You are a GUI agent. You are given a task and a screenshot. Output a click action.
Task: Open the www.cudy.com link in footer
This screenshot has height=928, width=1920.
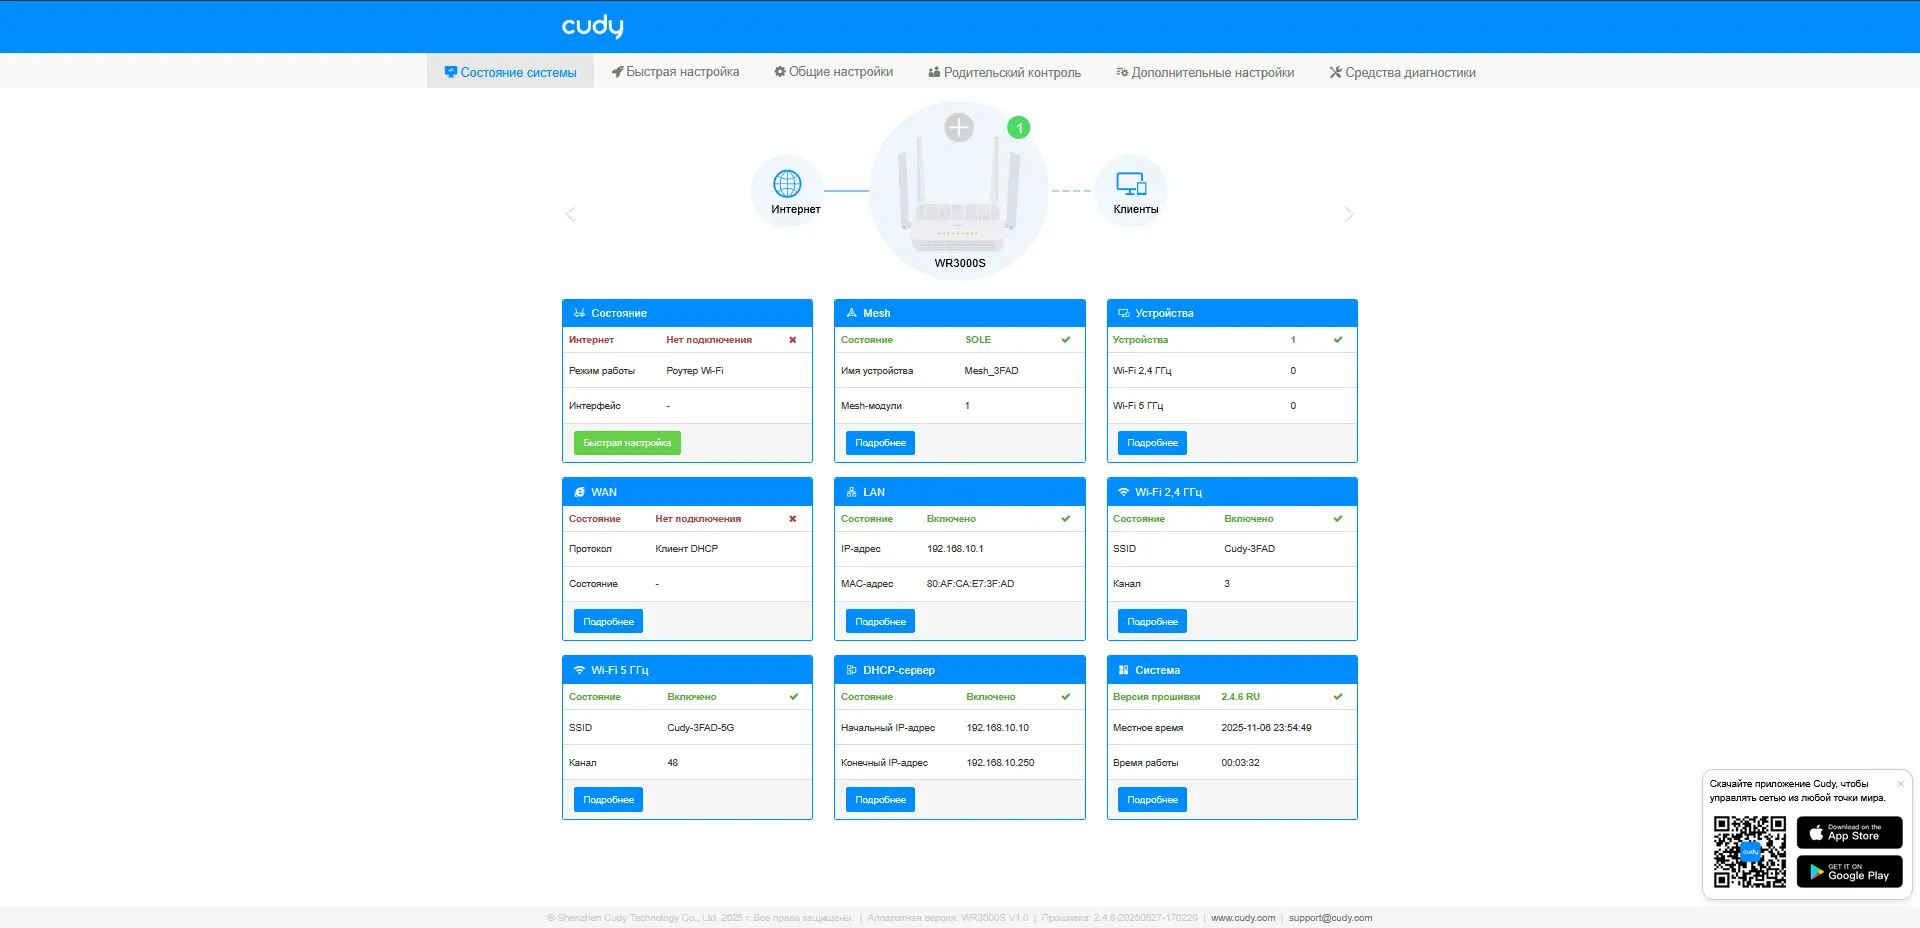(x=1242, y=917)
